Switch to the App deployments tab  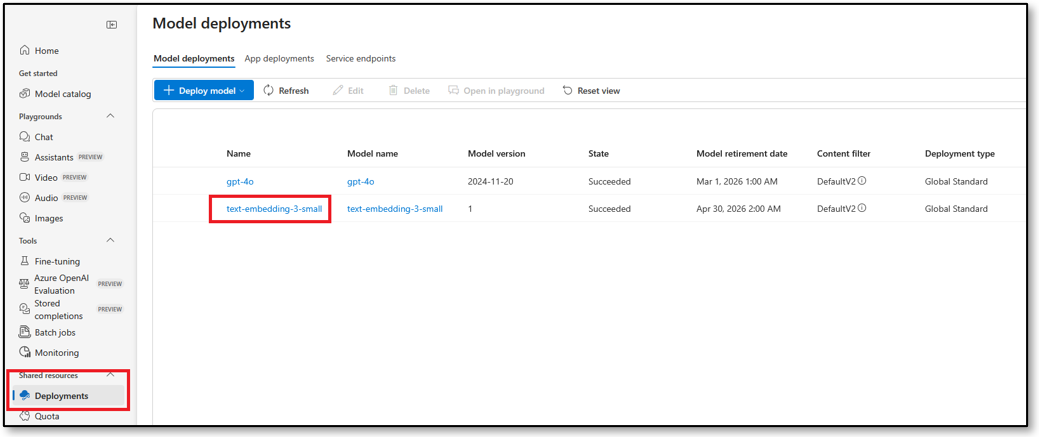coord(279,58)
